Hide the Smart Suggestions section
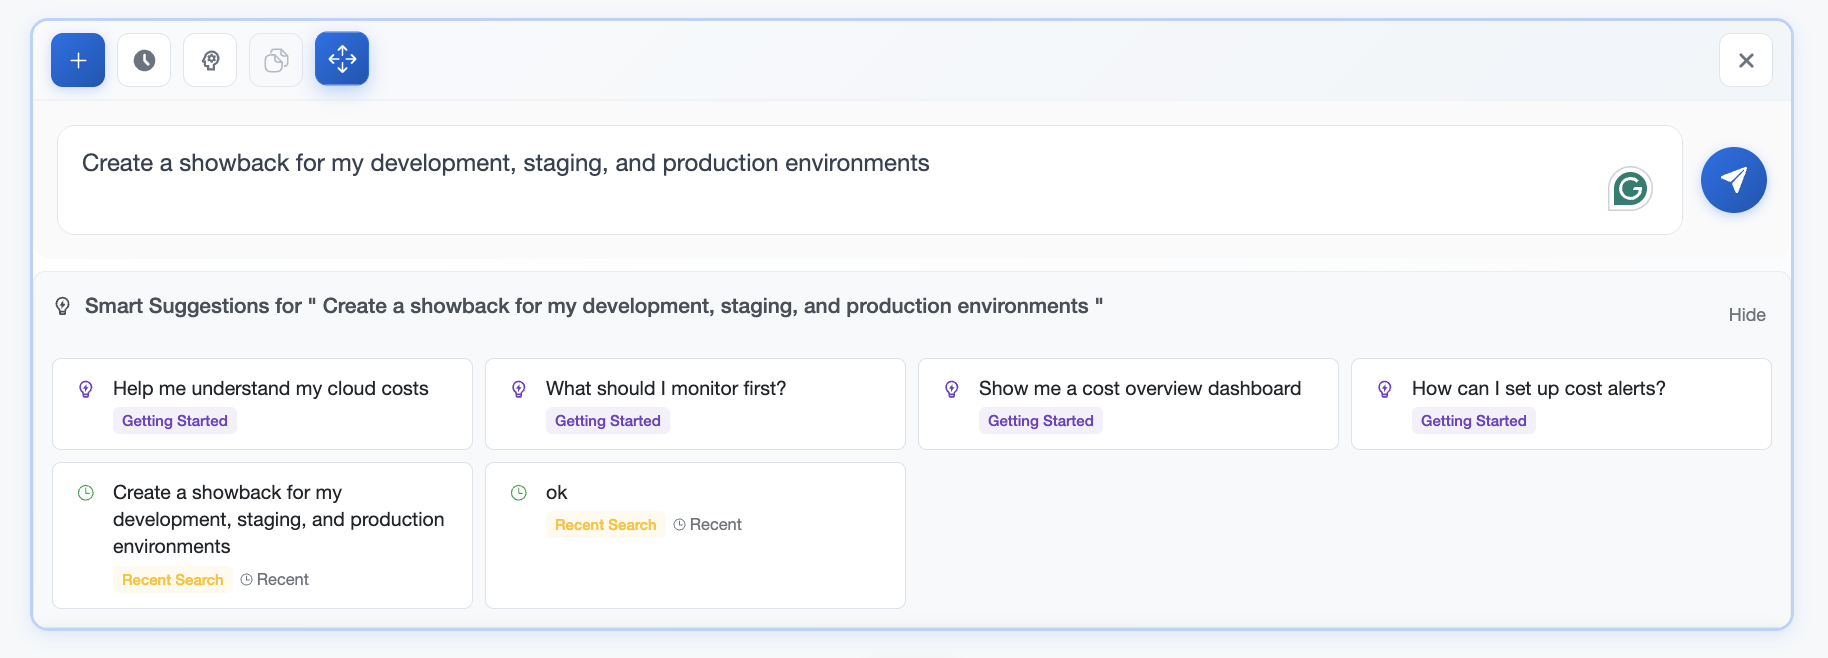1828x658 pixels. 1746,315
